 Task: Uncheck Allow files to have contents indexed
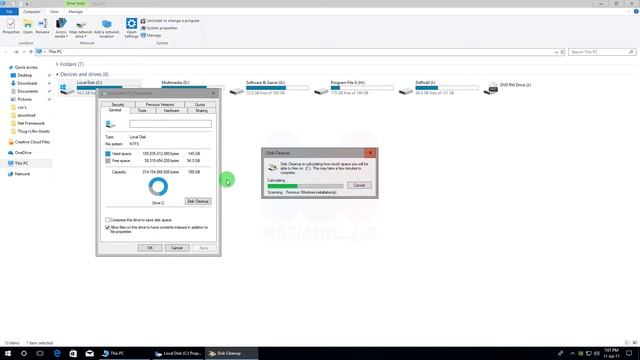tap(107, 227)
